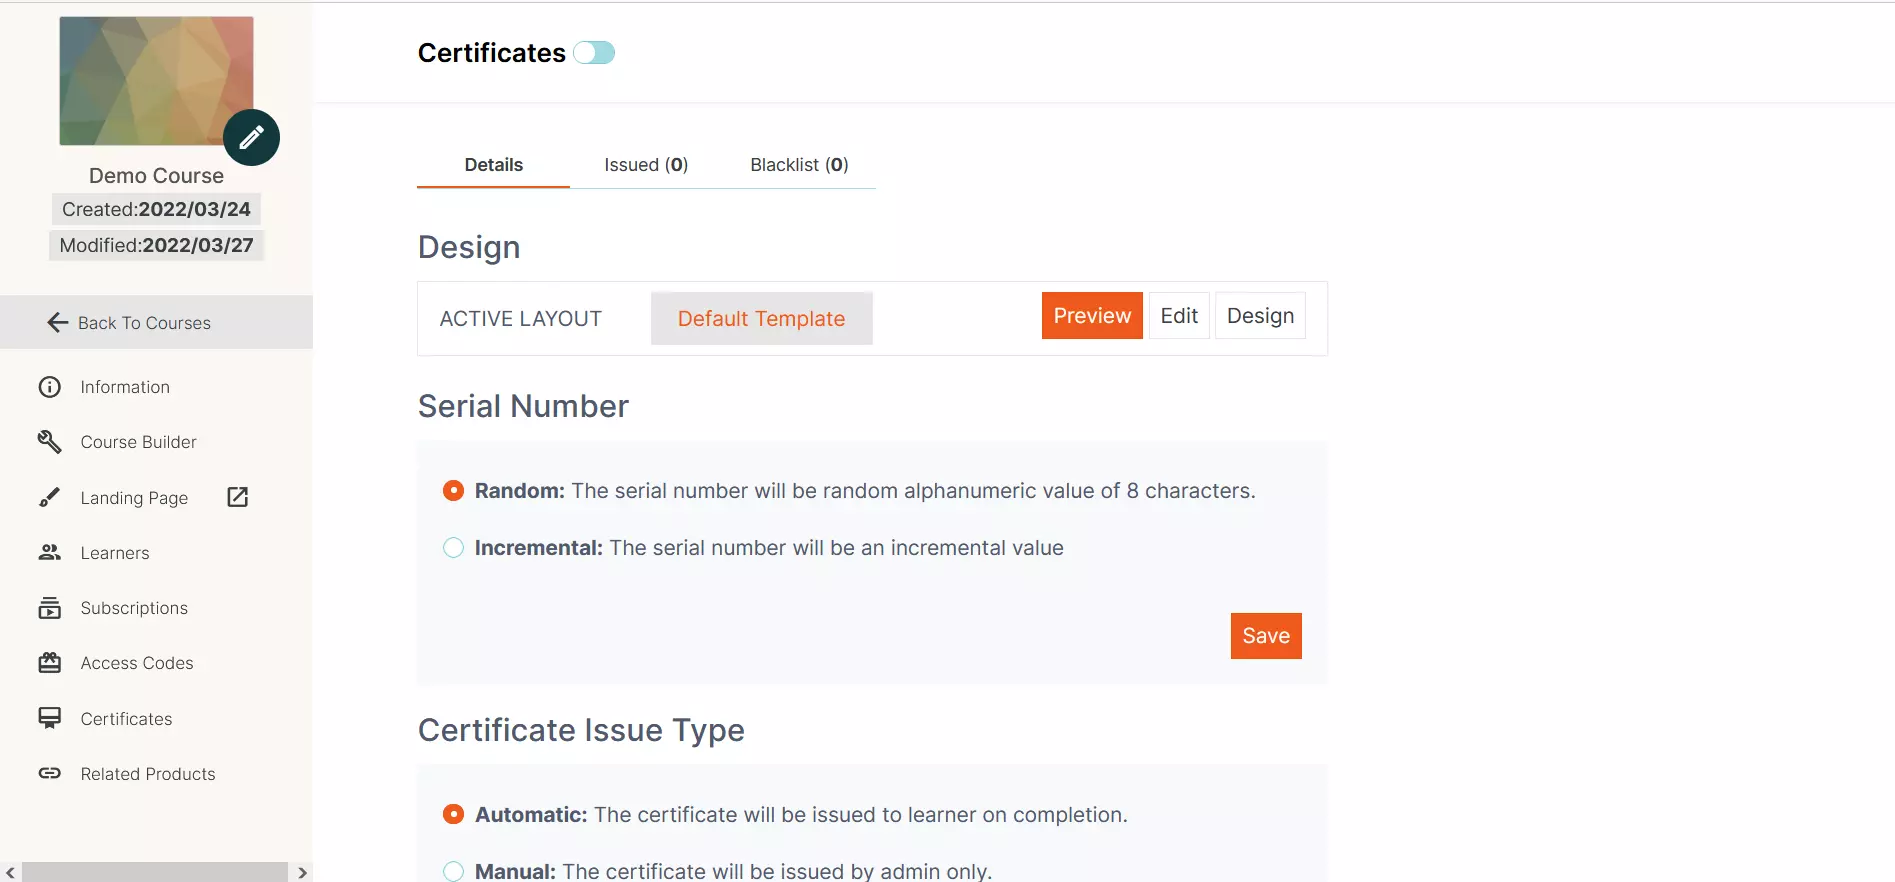The width and height of the screenshot is (1895, 882).
Task: Switch to the Issued (0) tab
Action: click(646, 165)
